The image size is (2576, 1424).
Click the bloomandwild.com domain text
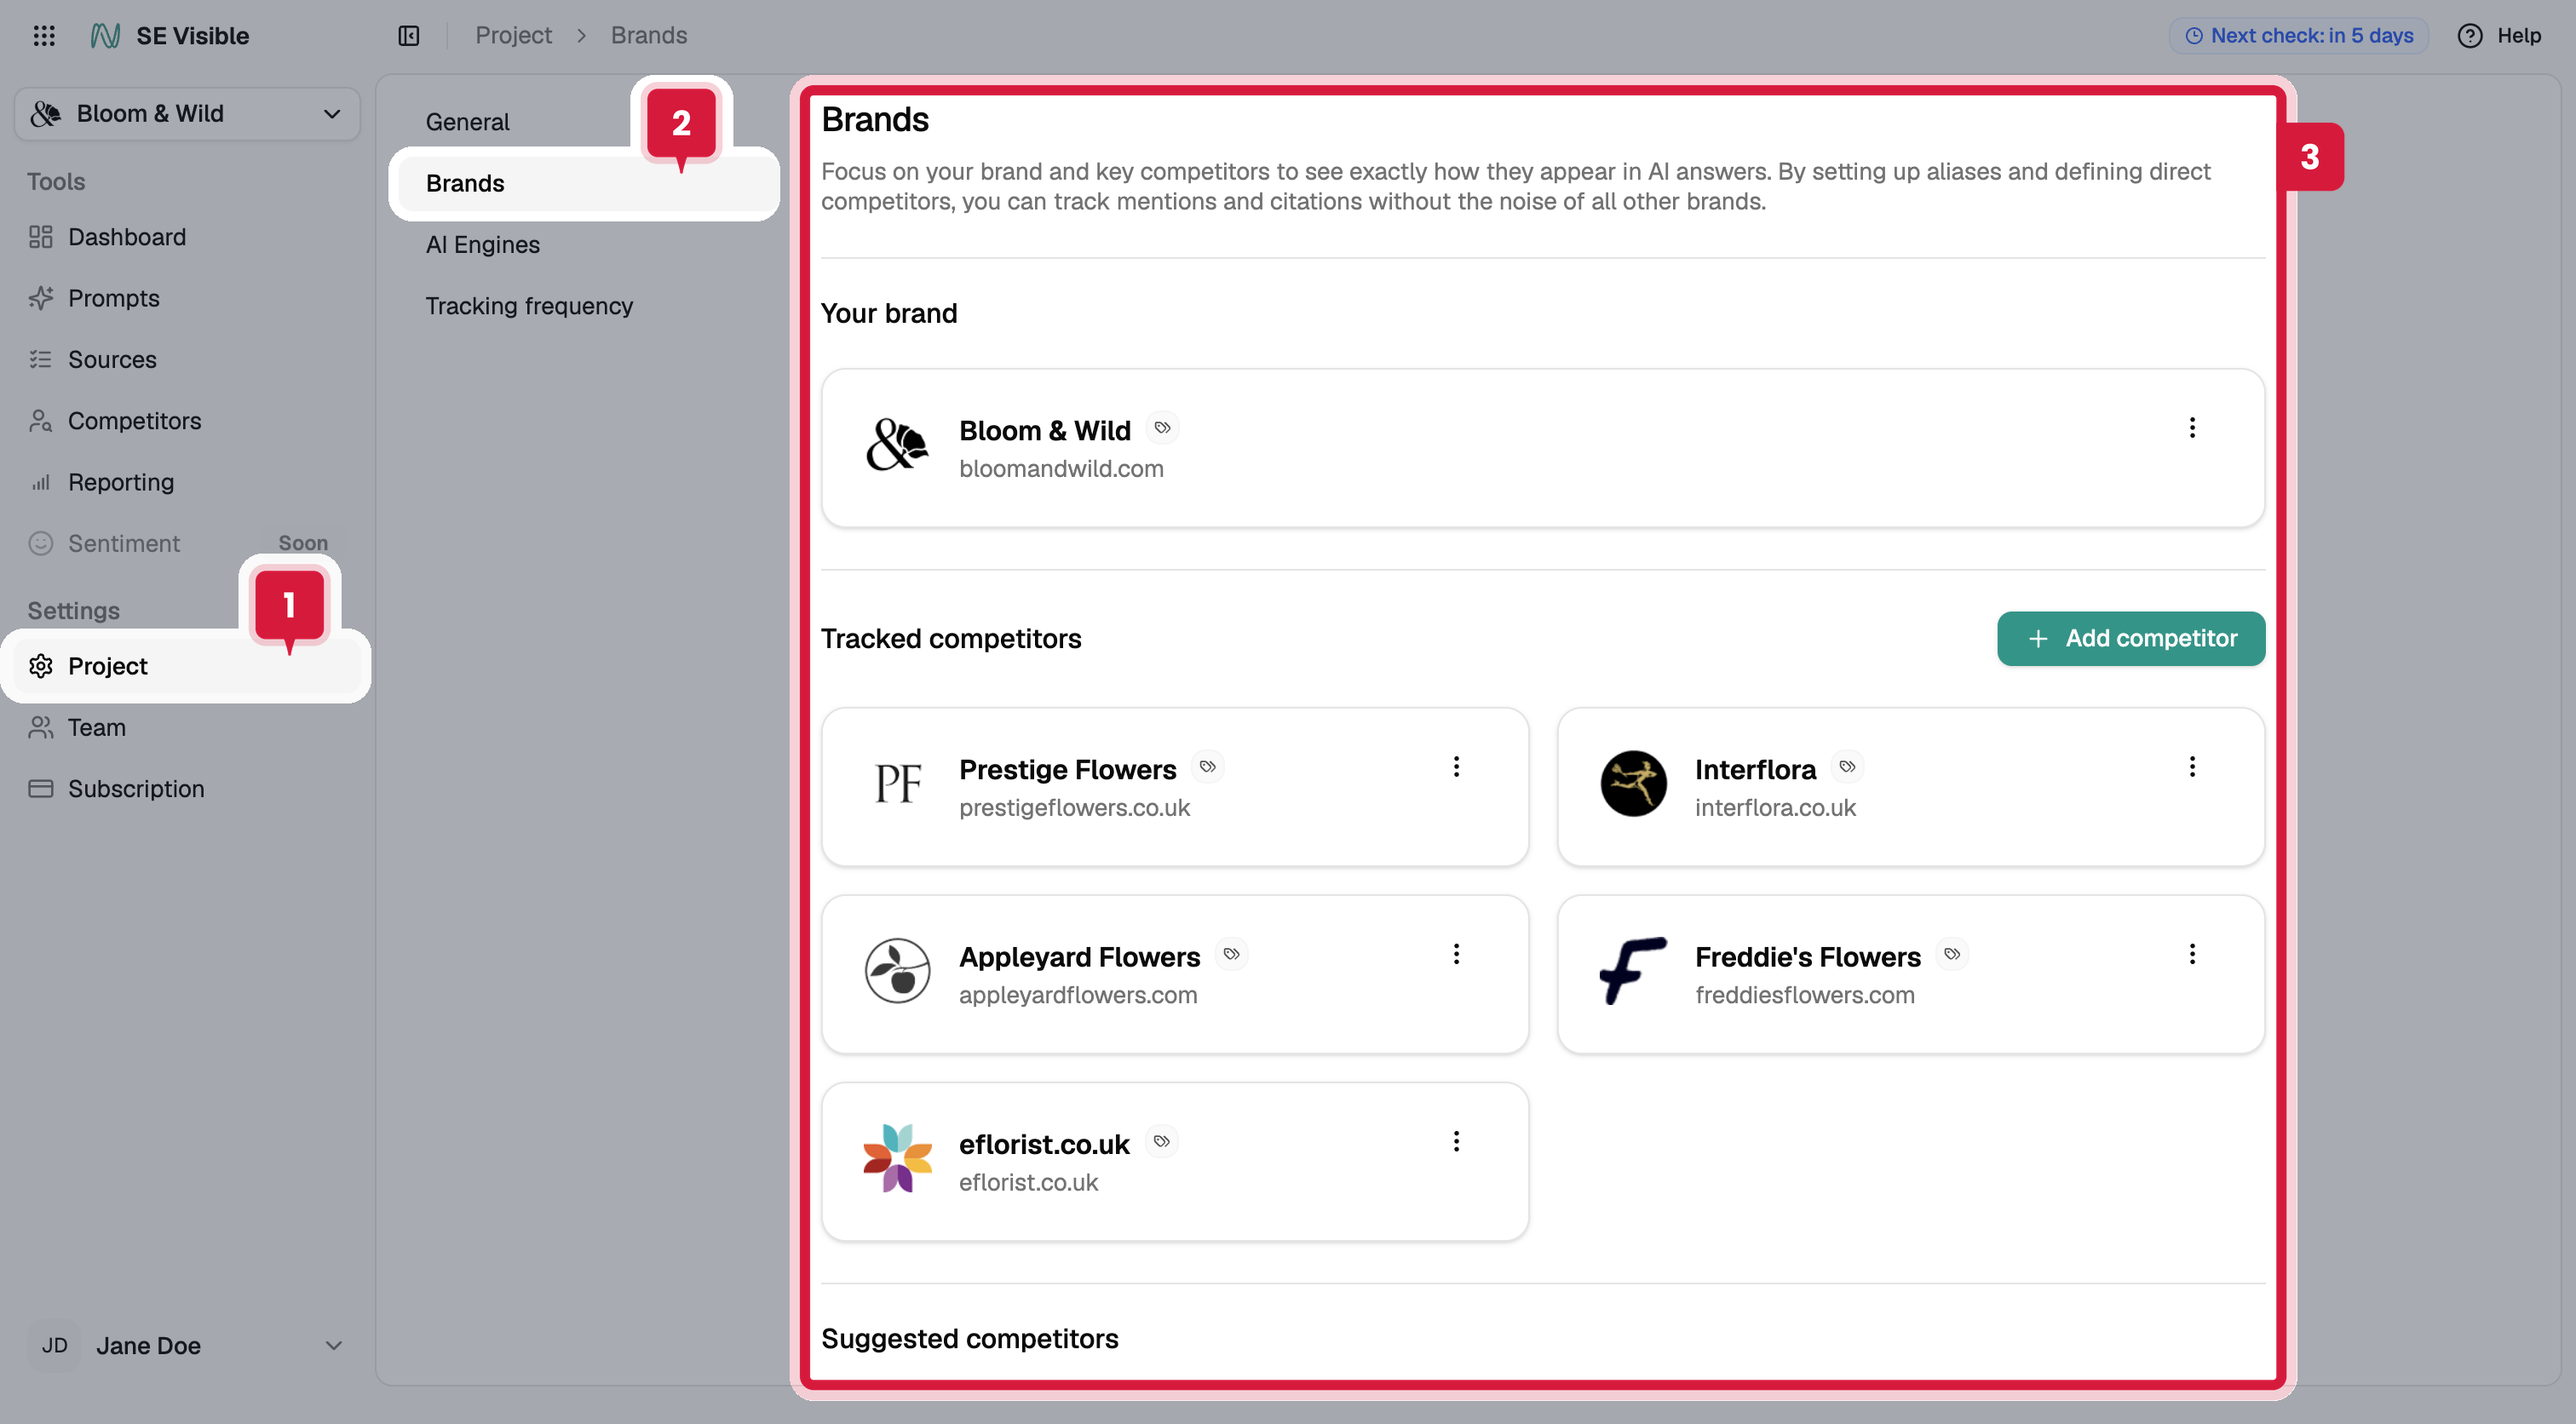pos(1061,469)
